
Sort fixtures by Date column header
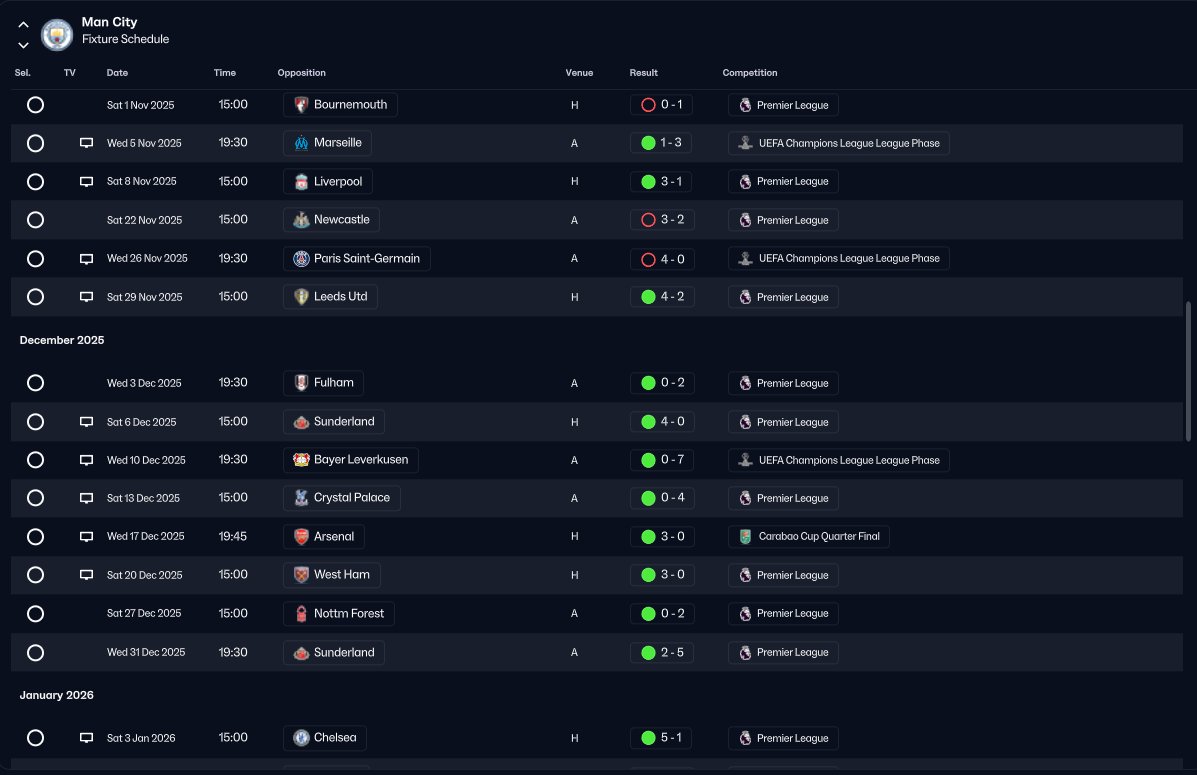tap(117, 73)
